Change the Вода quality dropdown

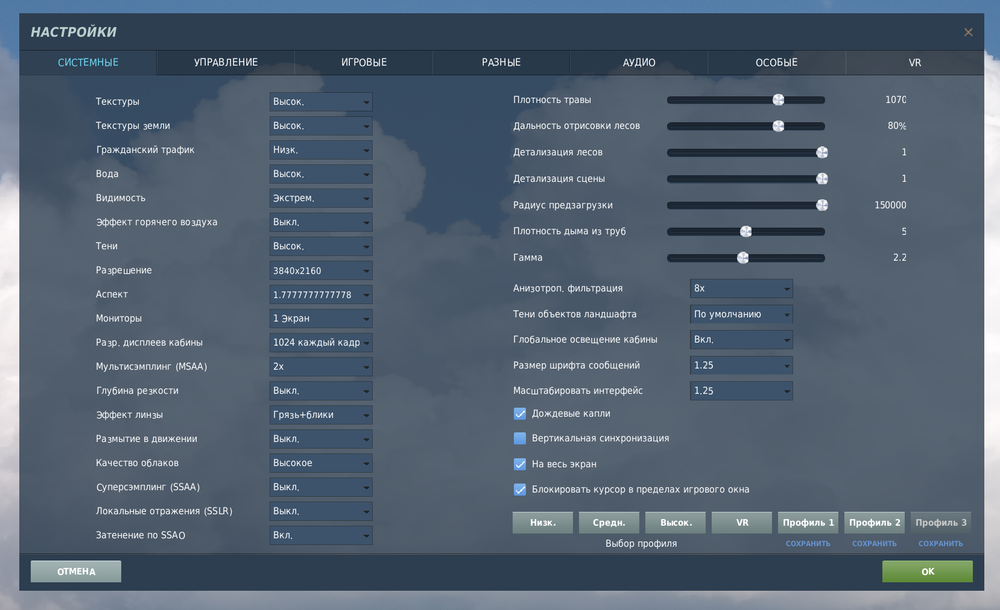pyautogui.click(x=321, y=174)
